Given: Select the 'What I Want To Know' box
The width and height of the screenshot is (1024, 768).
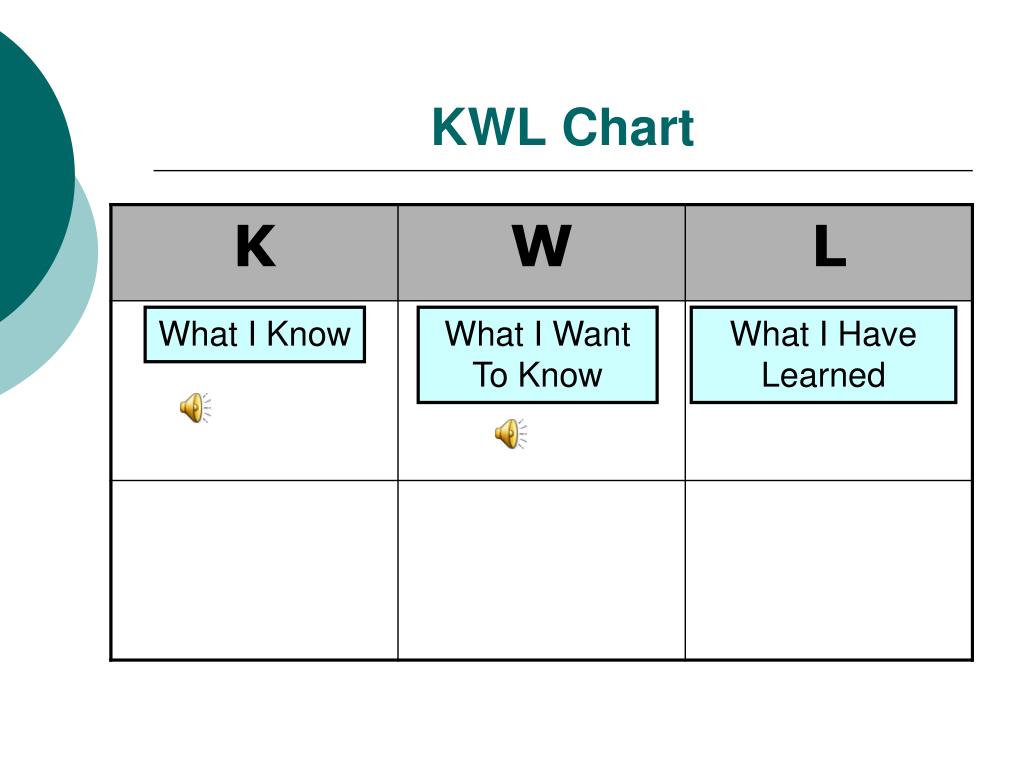Looking at the screenshot, I should [x=537, y=355].
